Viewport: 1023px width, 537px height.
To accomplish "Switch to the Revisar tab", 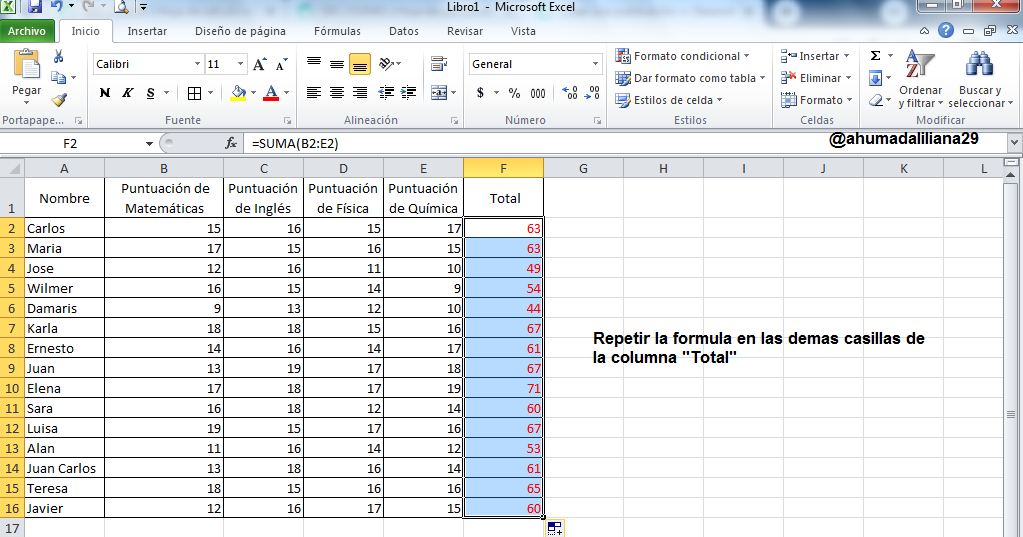I will coord(465,31).
